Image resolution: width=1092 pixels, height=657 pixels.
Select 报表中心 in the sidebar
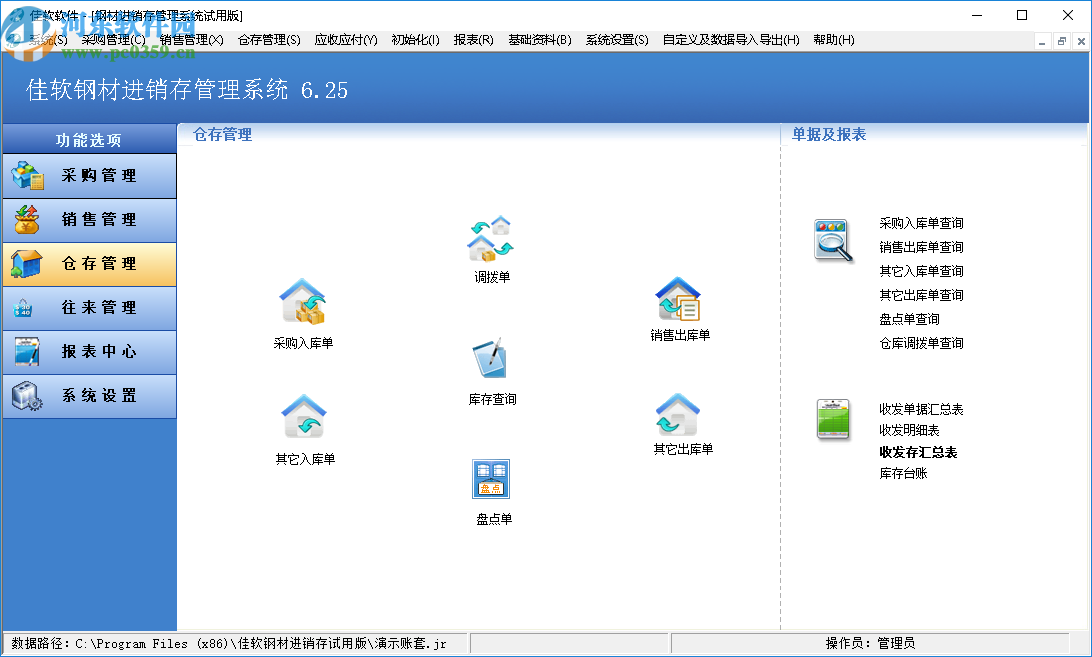tap(89, 351)
